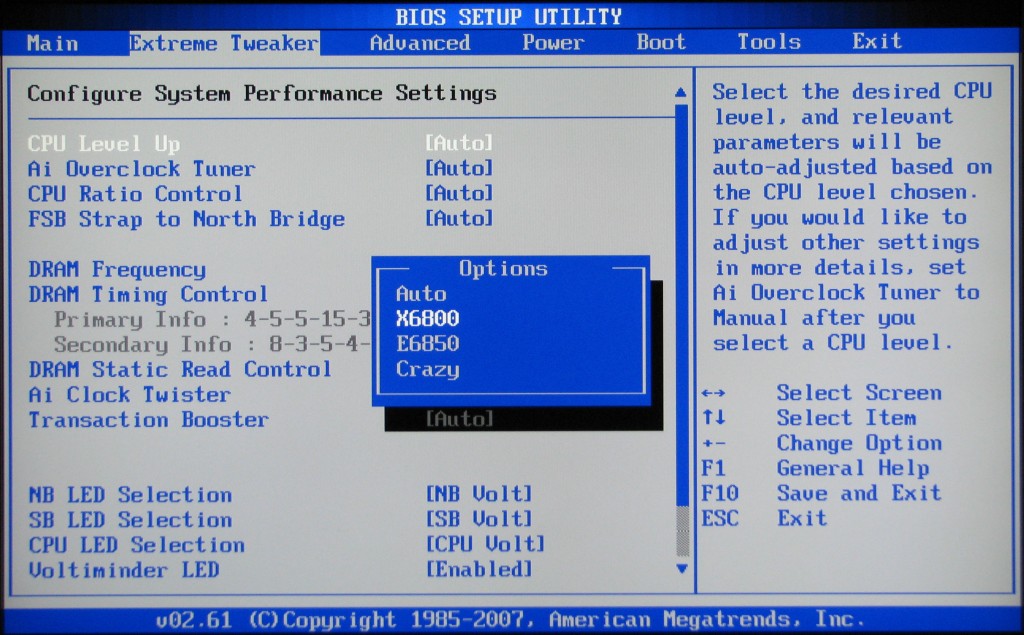Select Auto in the Options popup
1024x635 pixels.
[421, 294]
